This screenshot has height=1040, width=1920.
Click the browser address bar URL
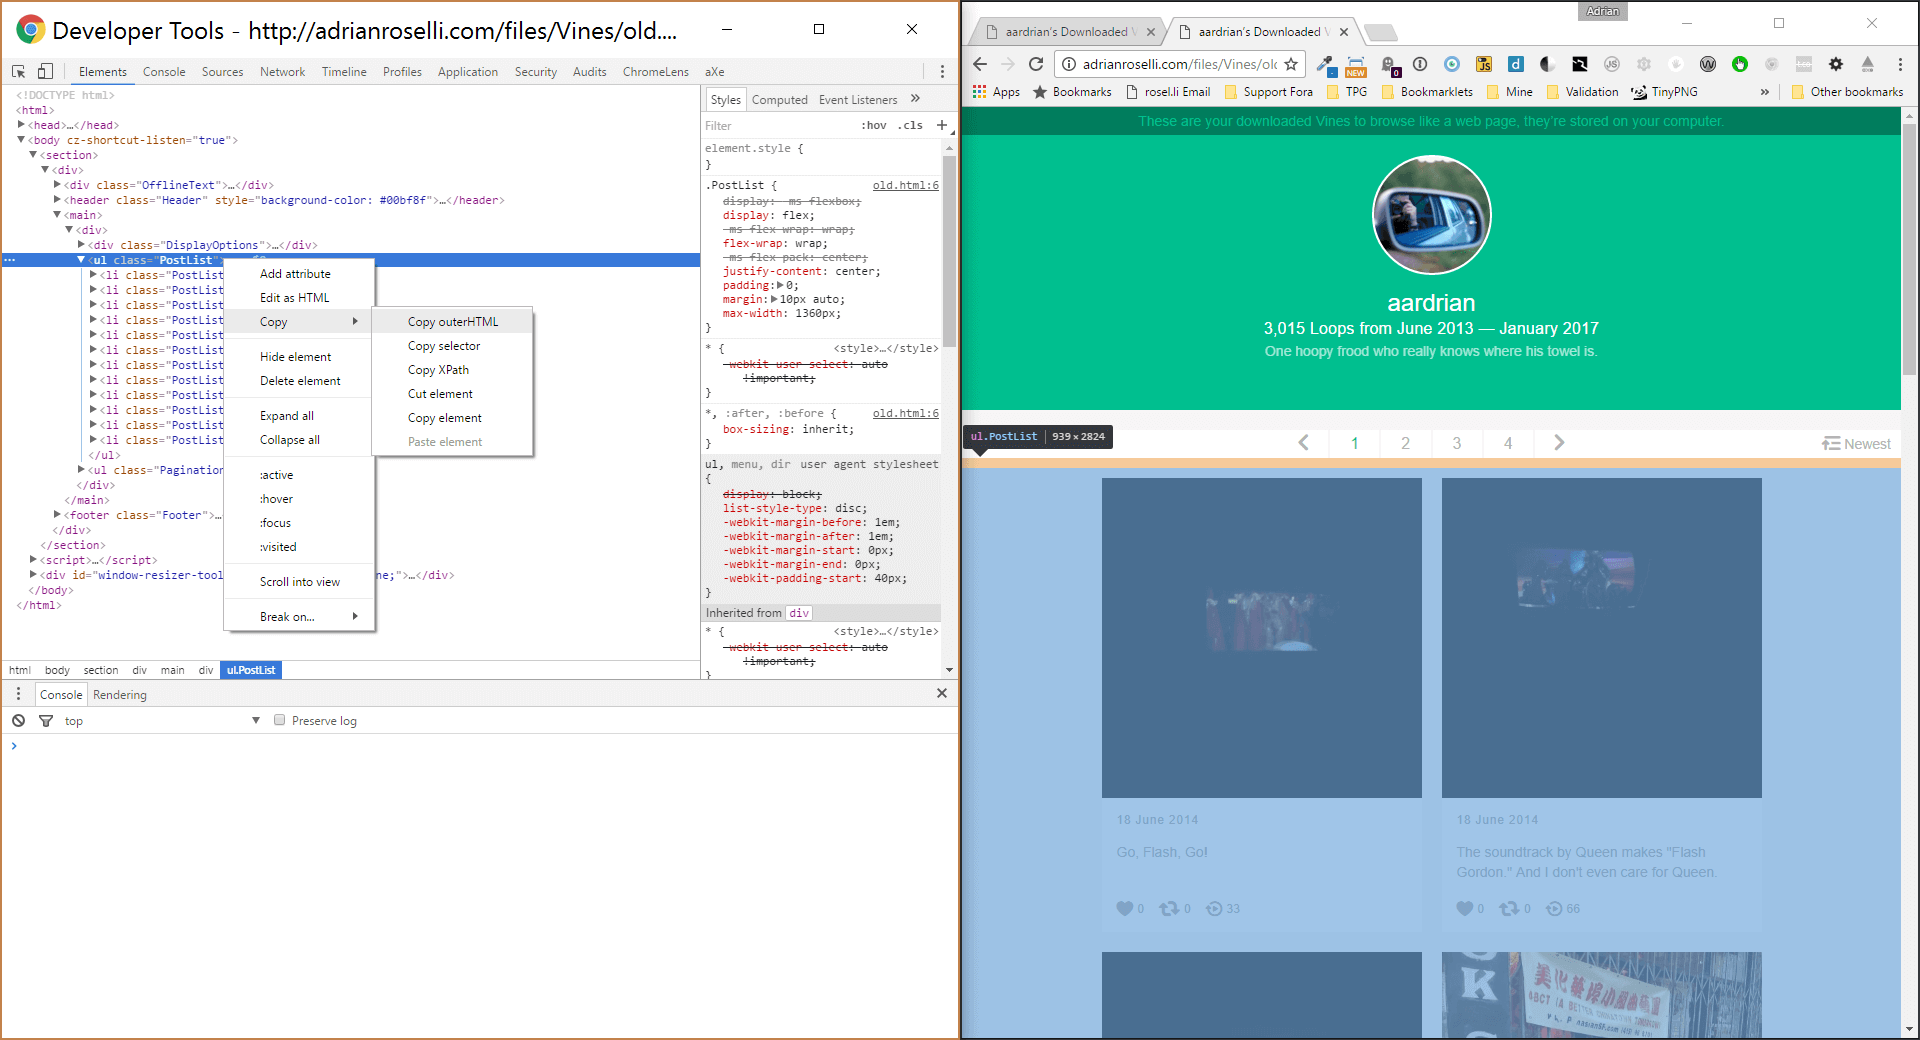point(1179,64)
